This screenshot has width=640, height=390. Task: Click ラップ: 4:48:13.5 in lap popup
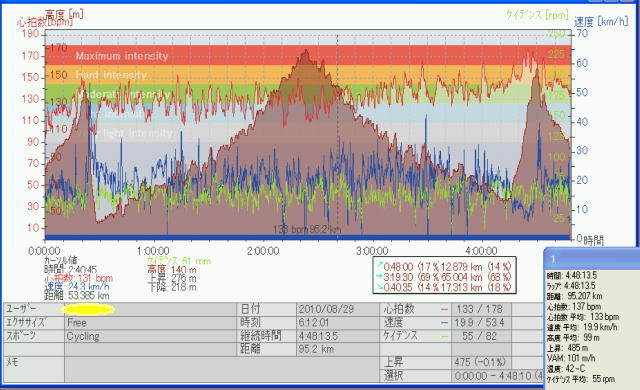pyautogui.click(x=571, y=286)
